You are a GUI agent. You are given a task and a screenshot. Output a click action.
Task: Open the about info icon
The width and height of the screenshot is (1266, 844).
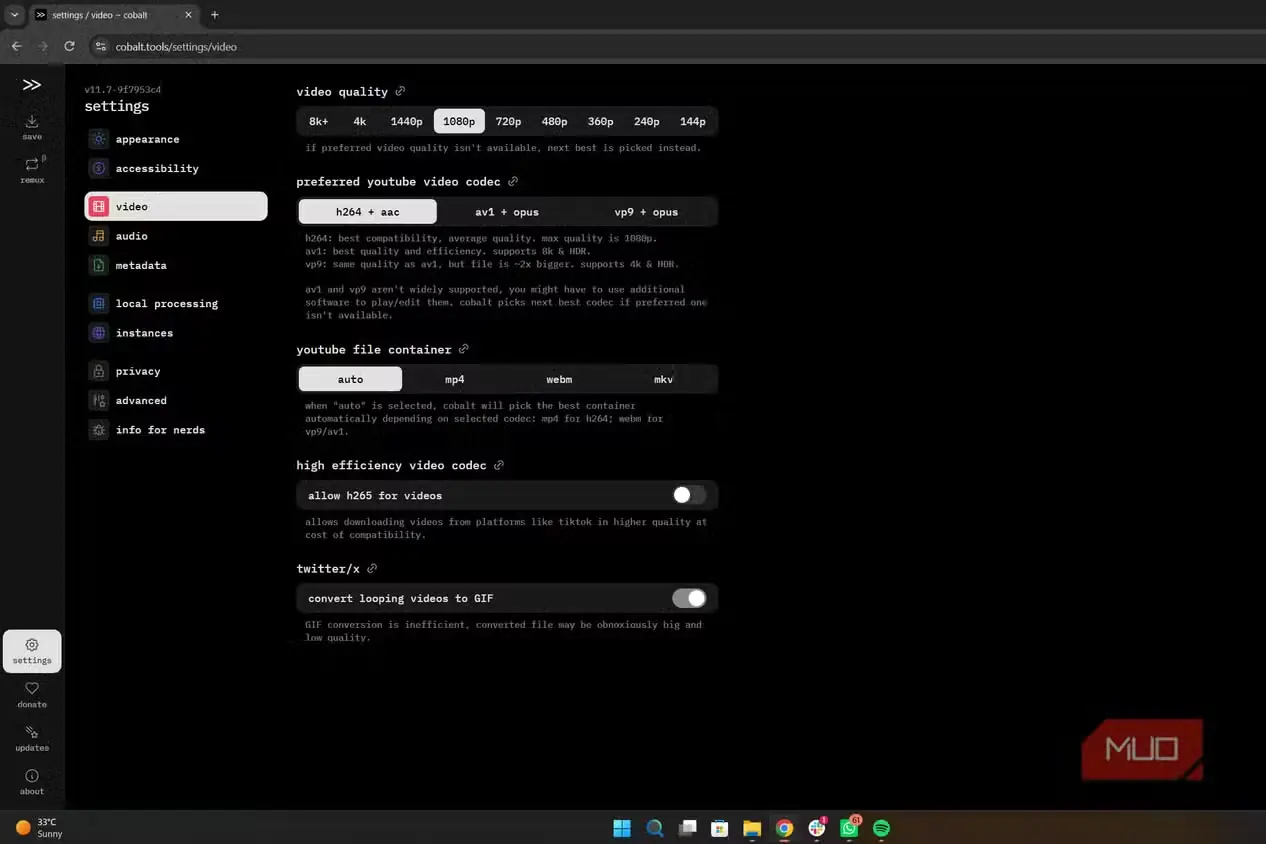(x=32, y=775)
